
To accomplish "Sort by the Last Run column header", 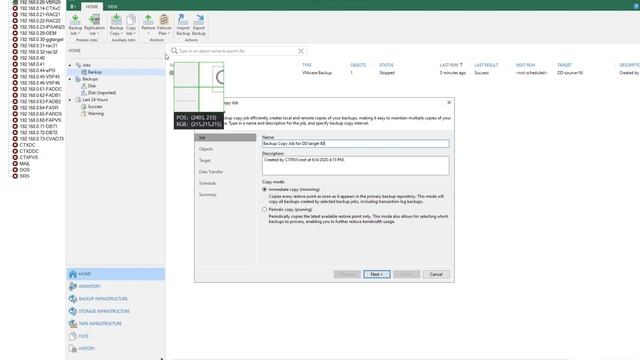I will pos(451,65).
